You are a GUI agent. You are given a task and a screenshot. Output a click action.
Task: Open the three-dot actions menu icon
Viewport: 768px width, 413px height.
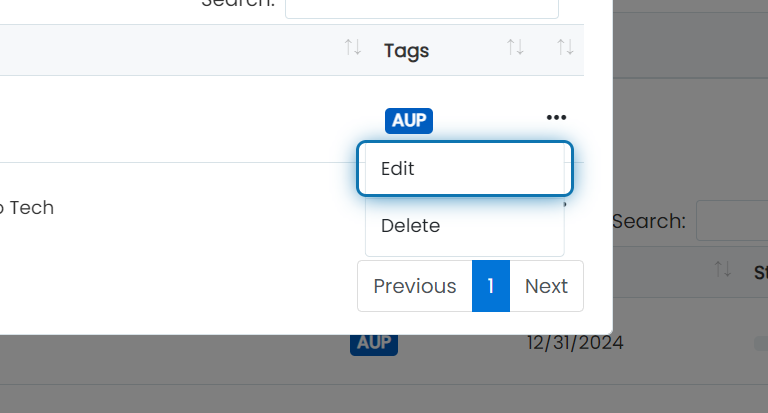click(556, 118)
